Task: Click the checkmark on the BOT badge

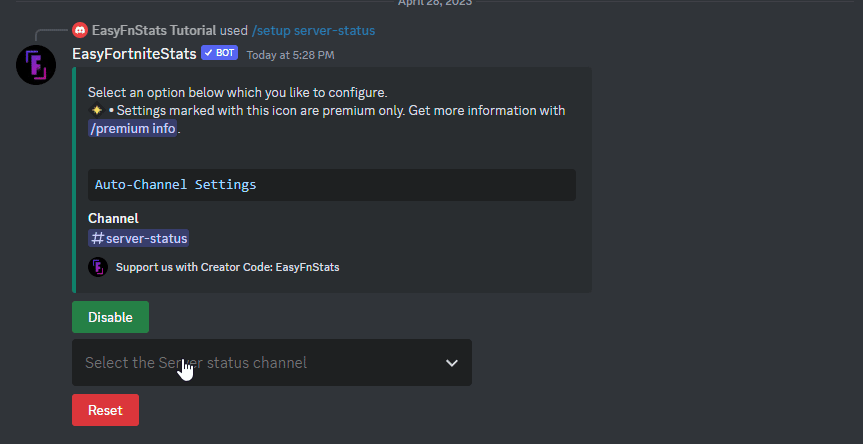Action: tap(208, 53)
